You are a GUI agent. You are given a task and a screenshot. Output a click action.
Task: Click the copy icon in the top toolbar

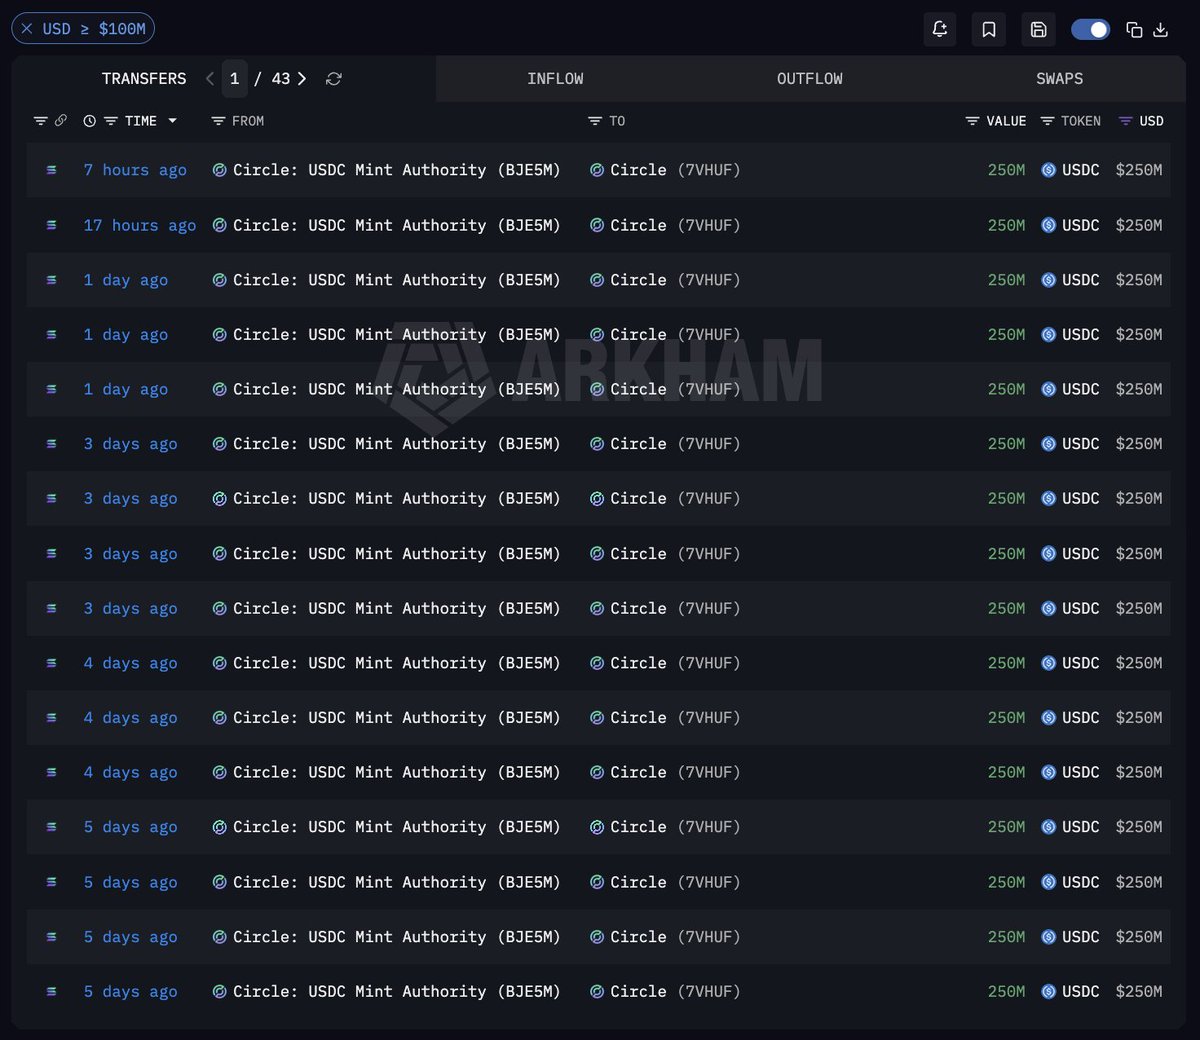[x=1134, y=29]
